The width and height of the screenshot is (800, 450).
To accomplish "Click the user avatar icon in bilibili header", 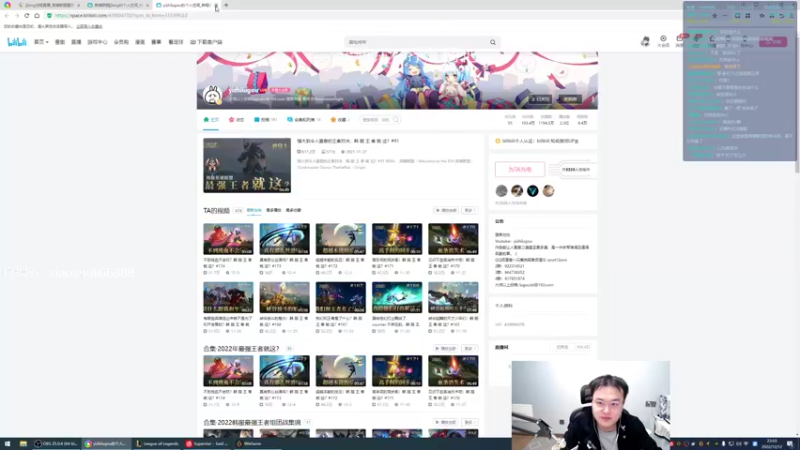I will pos(645,41).
